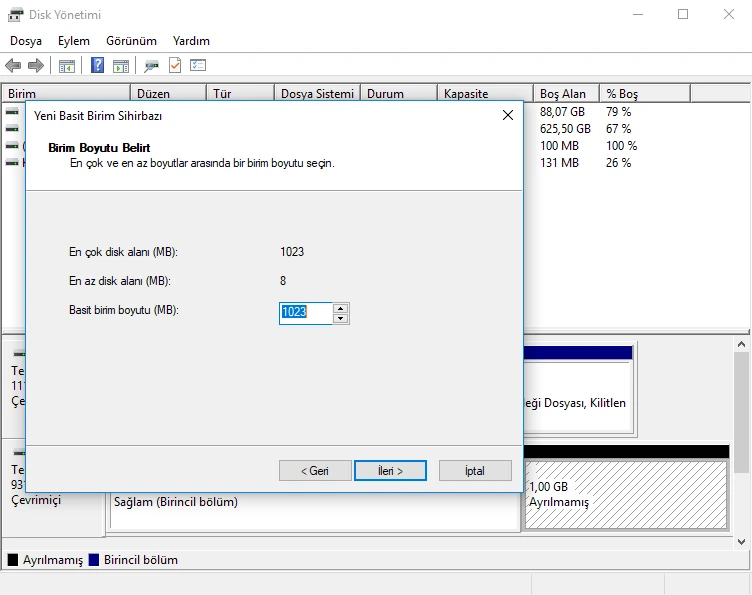The width and height of the screenshot is (752, 595).
Task: Open the Görünüm menu
Action: 131,41
